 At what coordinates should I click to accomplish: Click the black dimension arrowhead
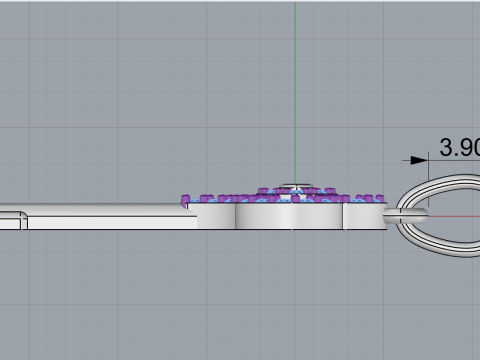(x=419, y=160)
